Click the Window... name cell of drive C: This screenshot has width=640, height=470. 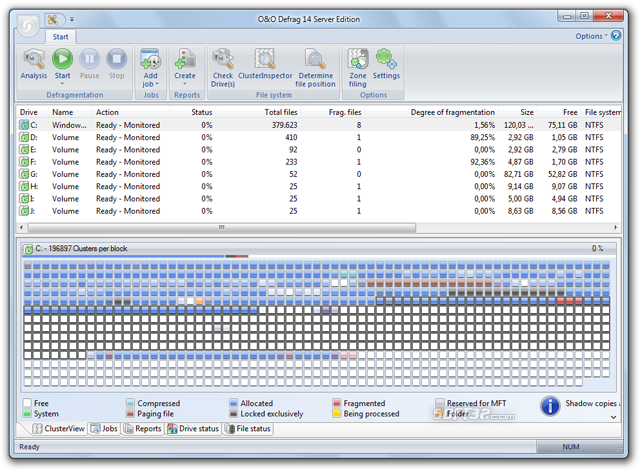pos(69,125)
